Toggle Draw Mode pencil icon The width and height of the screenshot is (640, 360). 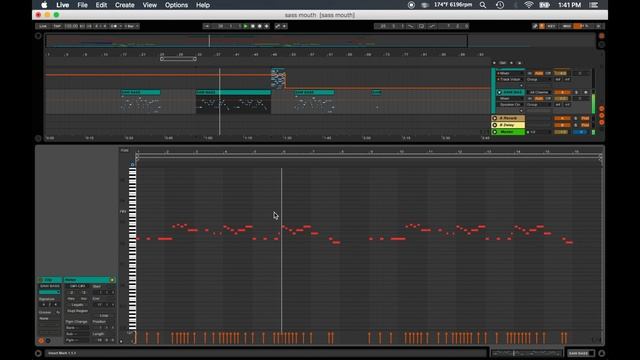535,26
